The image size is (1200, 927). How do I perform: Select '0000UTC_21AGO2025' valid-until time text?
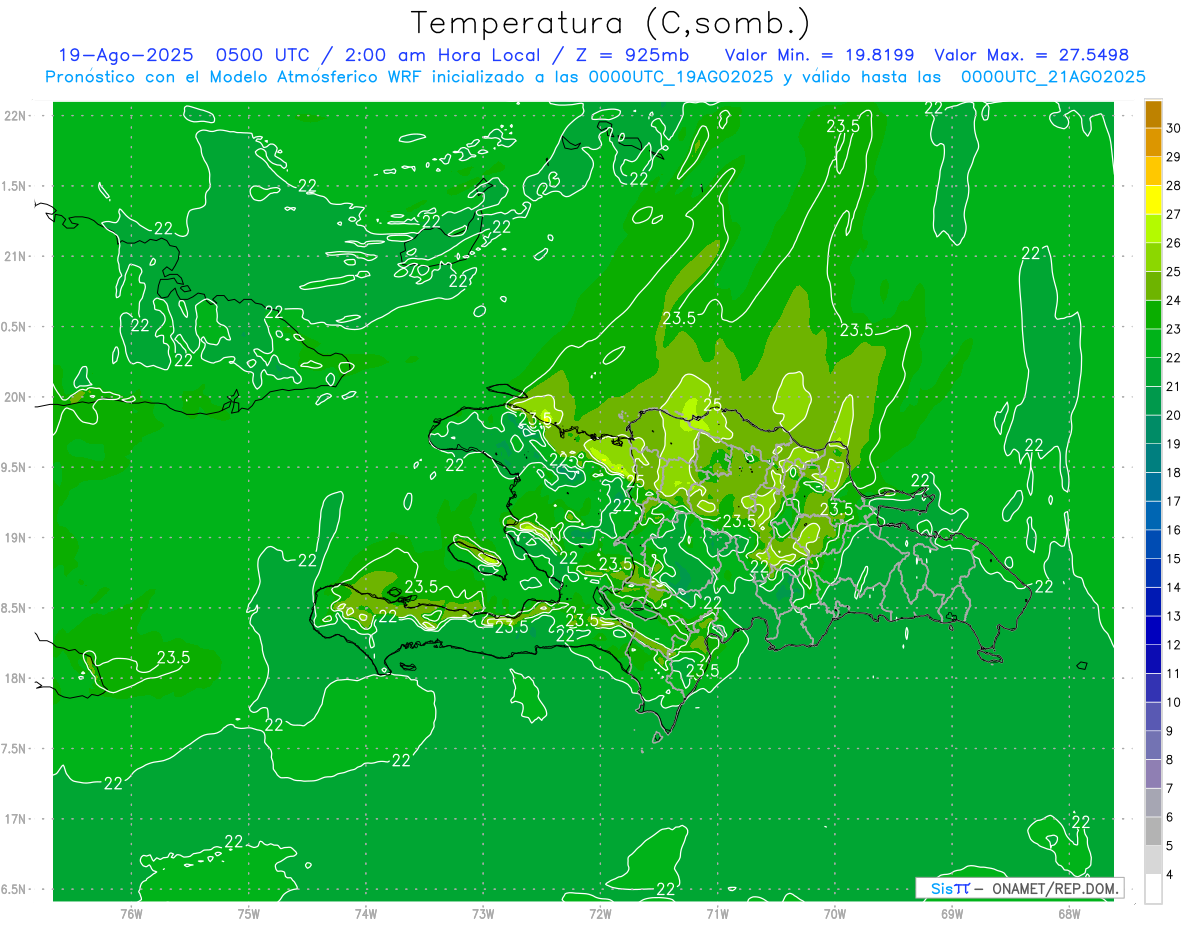coord(1053,77)
